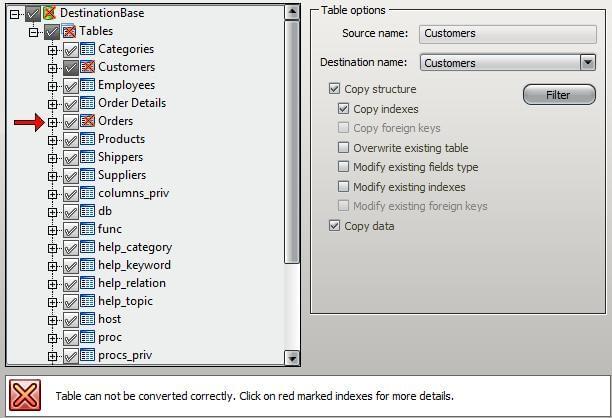Click the tree scrollbar up arrow
The image size is (612, 418).
292,13
